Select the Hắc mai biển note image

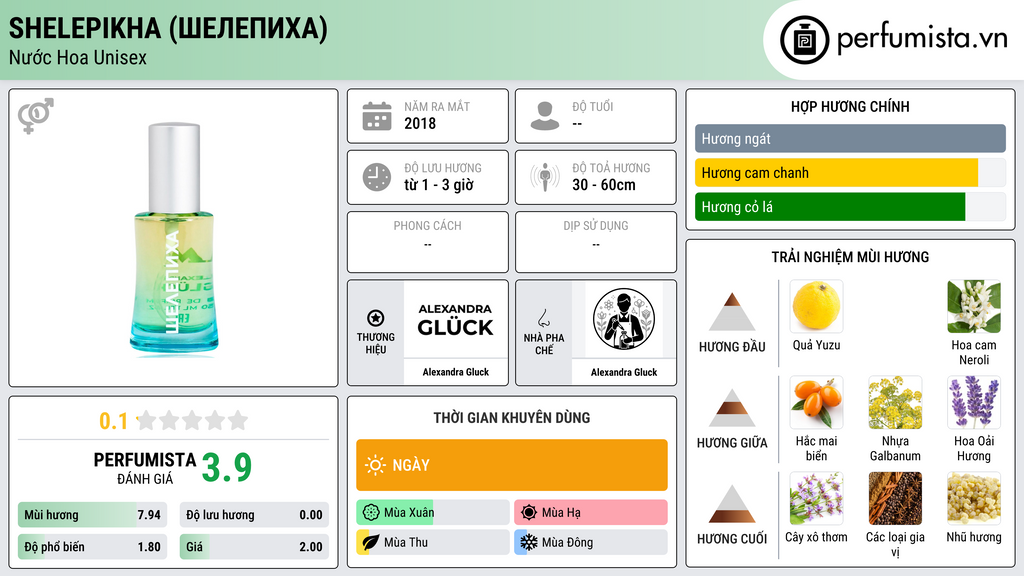(816, 402)
